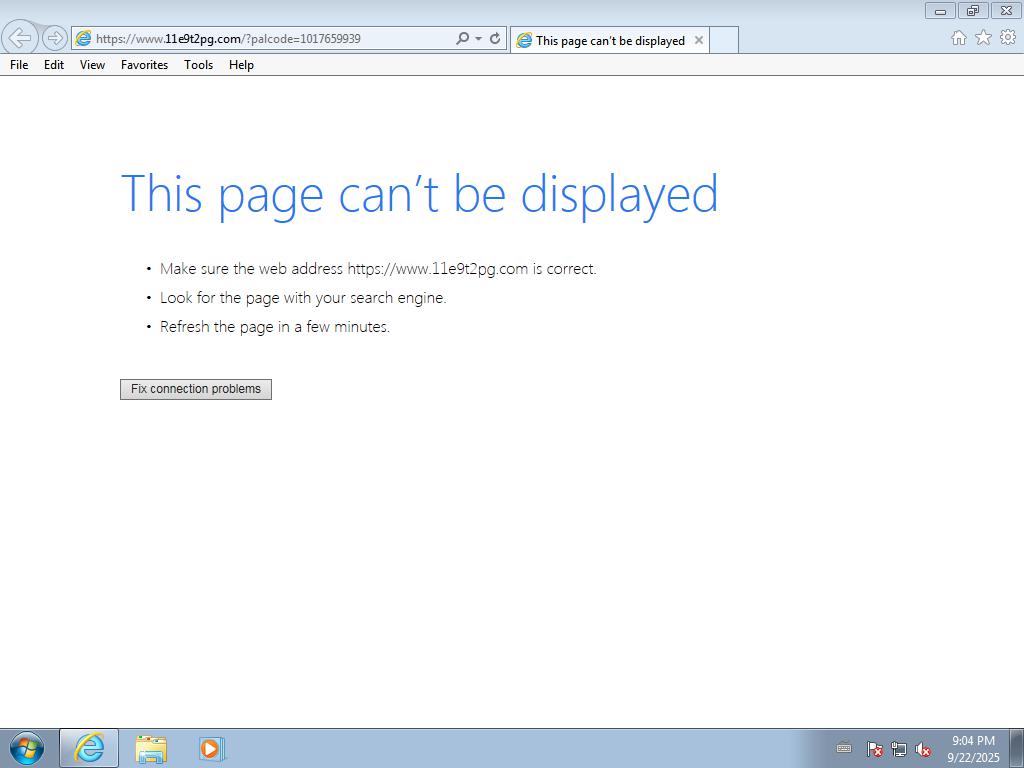Click the Back navigation arrow button
Screen dimensions: 1024x768
[20, 38]
